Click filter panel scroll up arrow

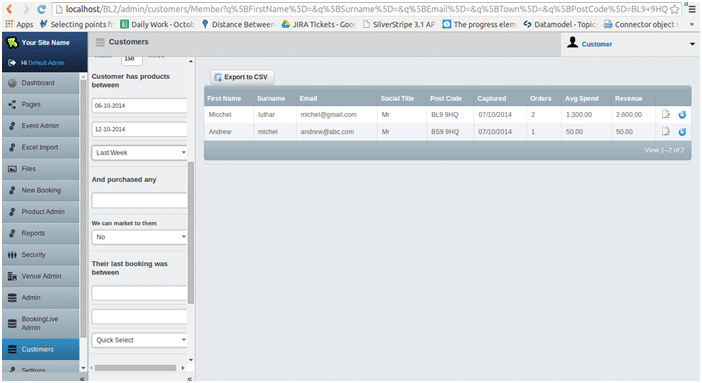coord(191,61)
